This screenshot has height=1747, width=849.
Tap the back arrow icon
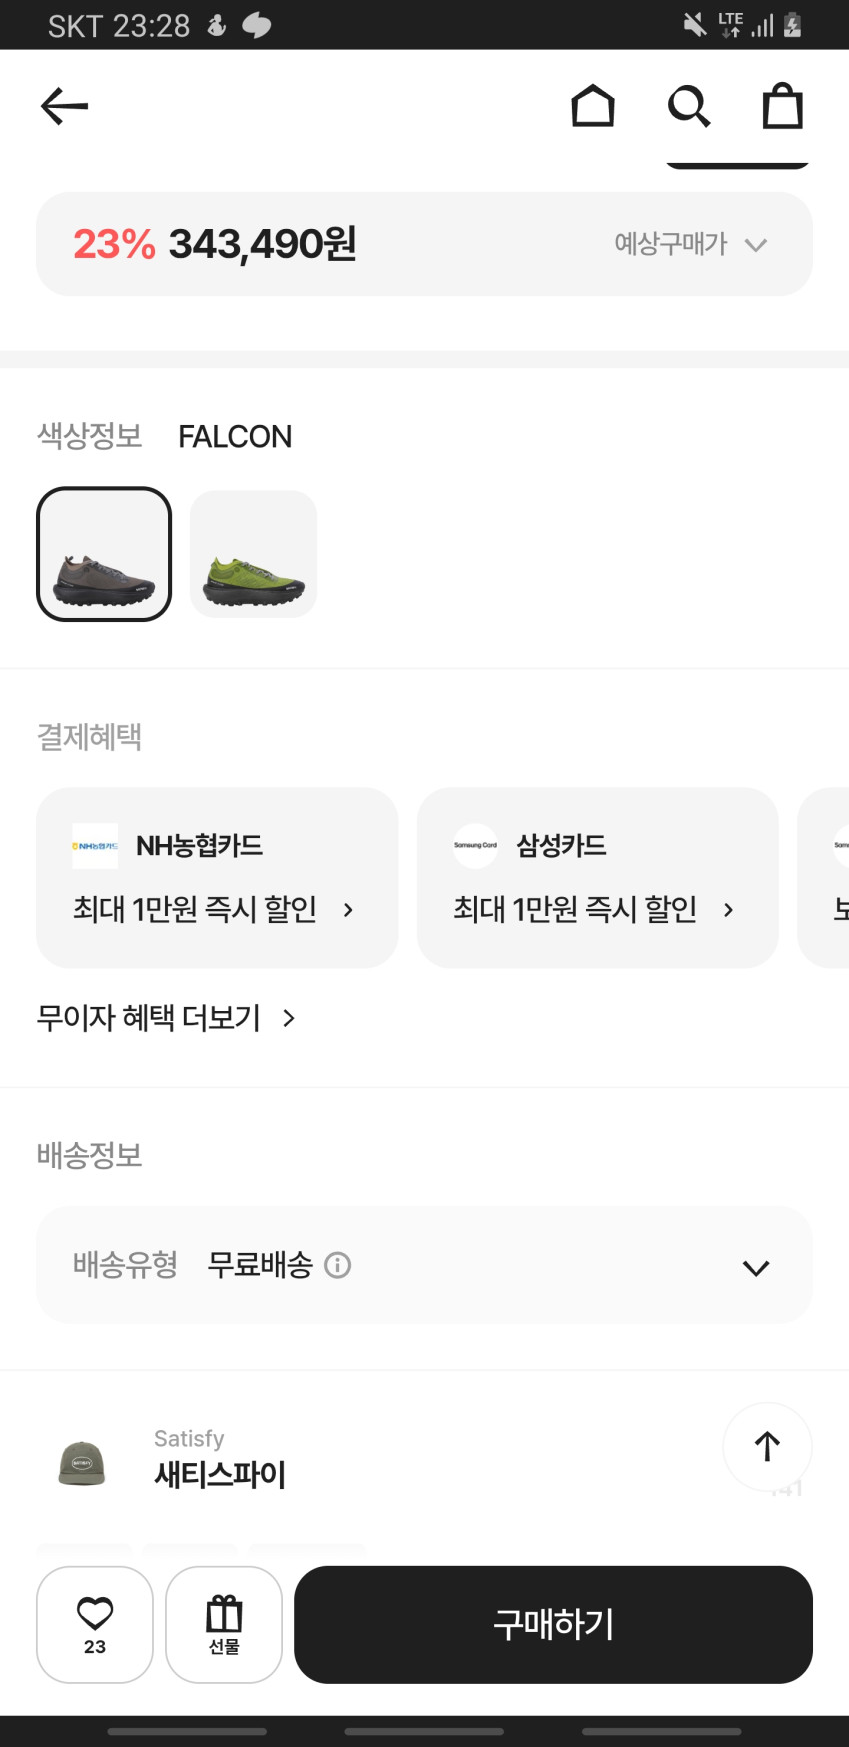65,106
